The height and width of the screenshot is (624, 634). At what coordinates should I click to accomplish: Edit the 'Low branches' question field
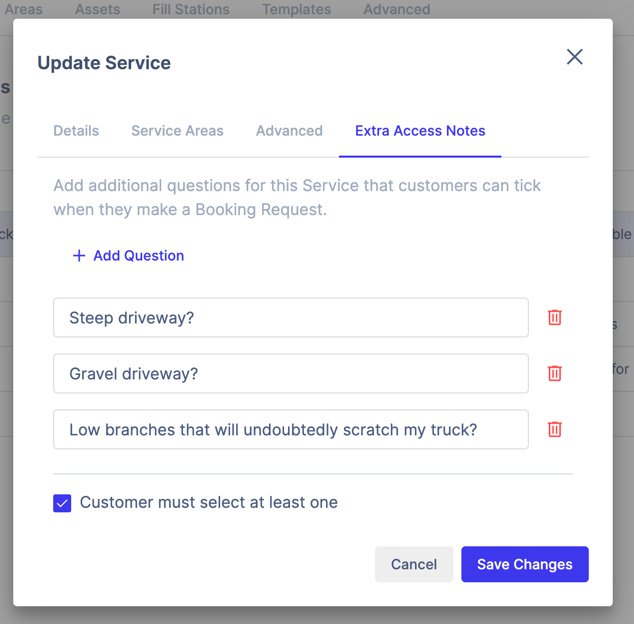click(290, 430)
